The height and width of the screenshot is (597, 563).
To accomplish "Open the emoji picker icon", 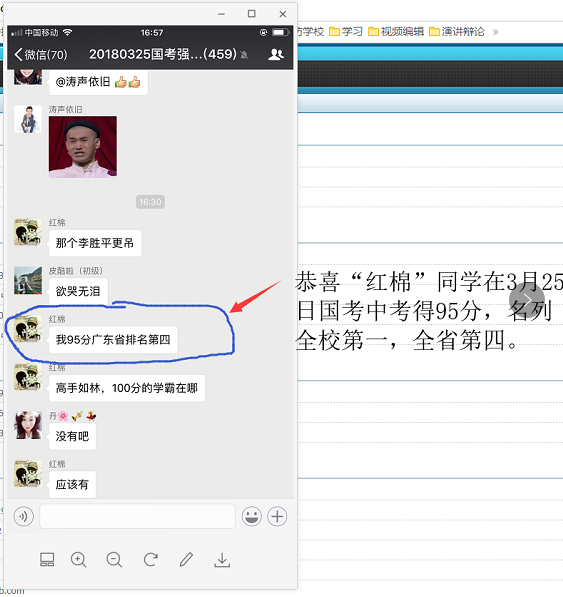I will coord(252,517).
